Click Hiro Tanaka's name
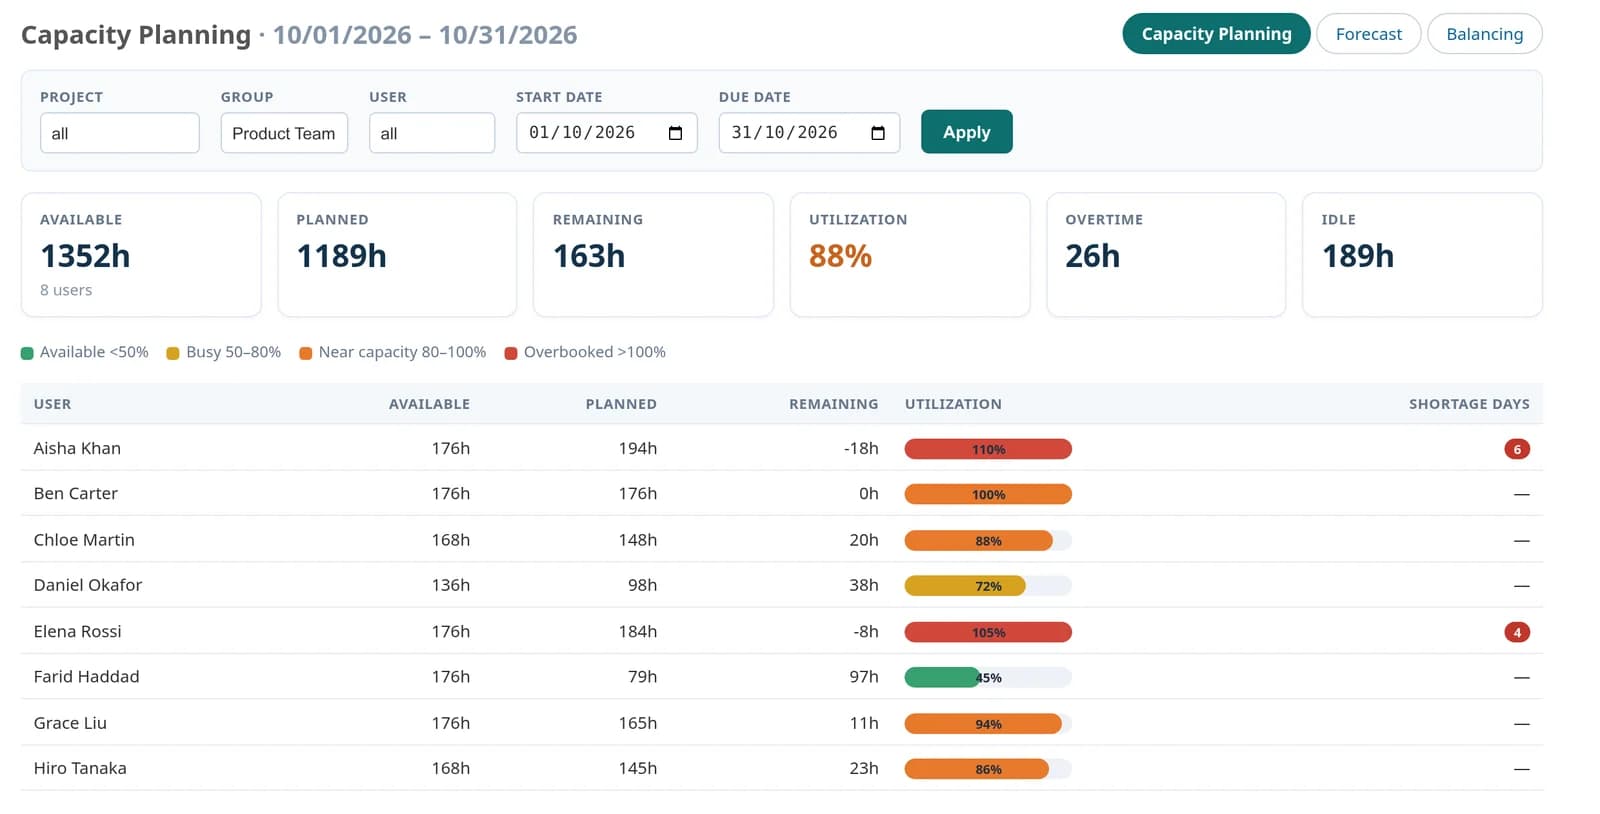 point(80,768)
